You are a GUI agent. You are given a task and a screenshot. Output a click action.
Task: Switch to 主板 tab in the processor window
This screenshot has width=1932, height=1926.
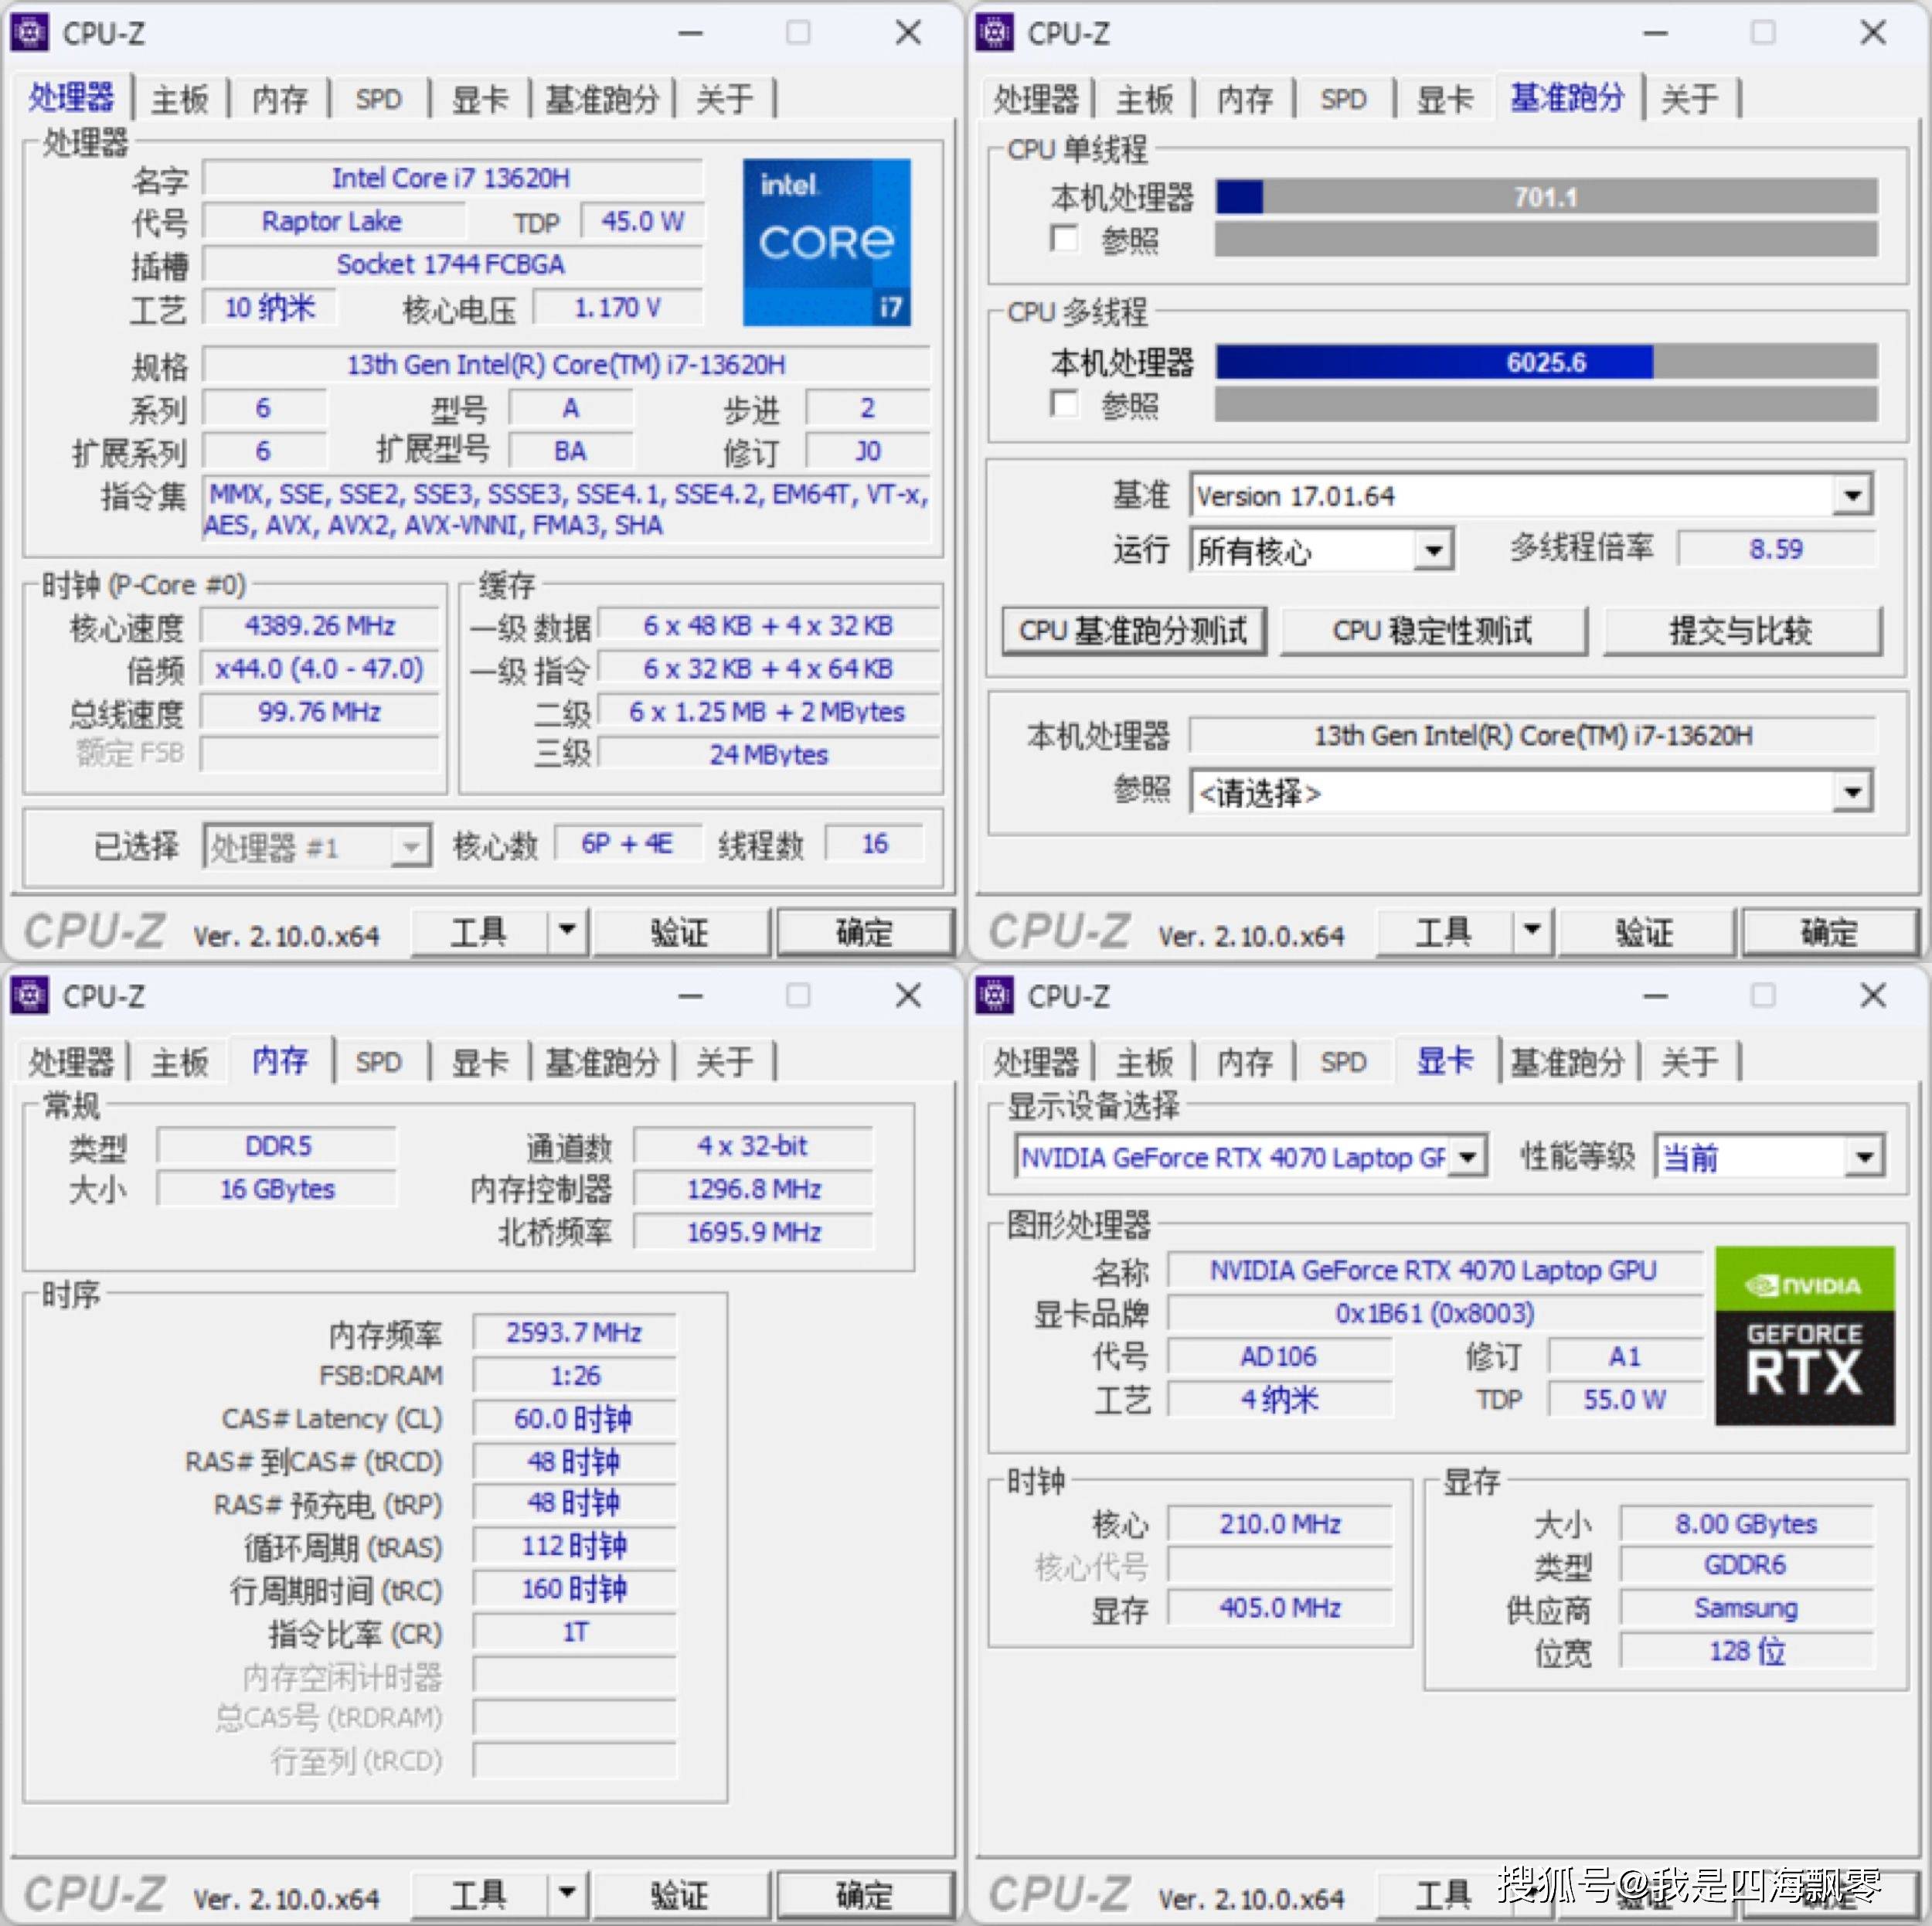tap(180, 99)
